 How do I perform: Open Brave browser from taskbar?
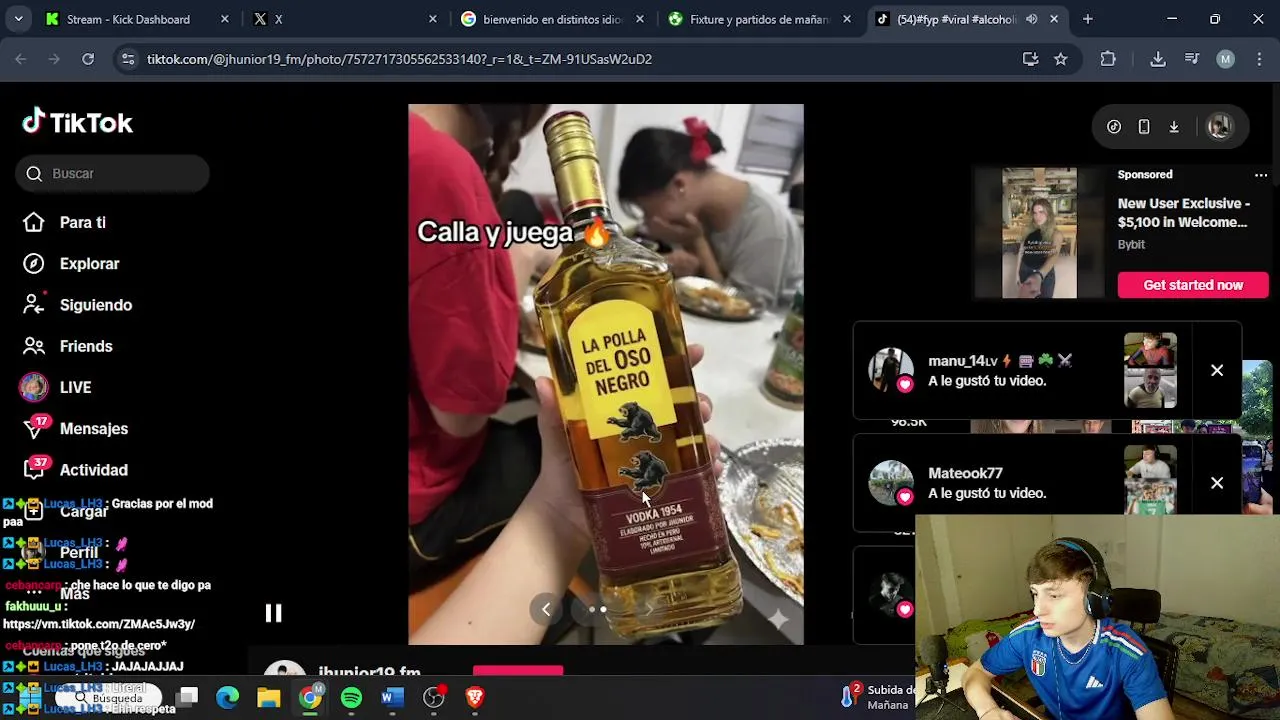point(475,697)
